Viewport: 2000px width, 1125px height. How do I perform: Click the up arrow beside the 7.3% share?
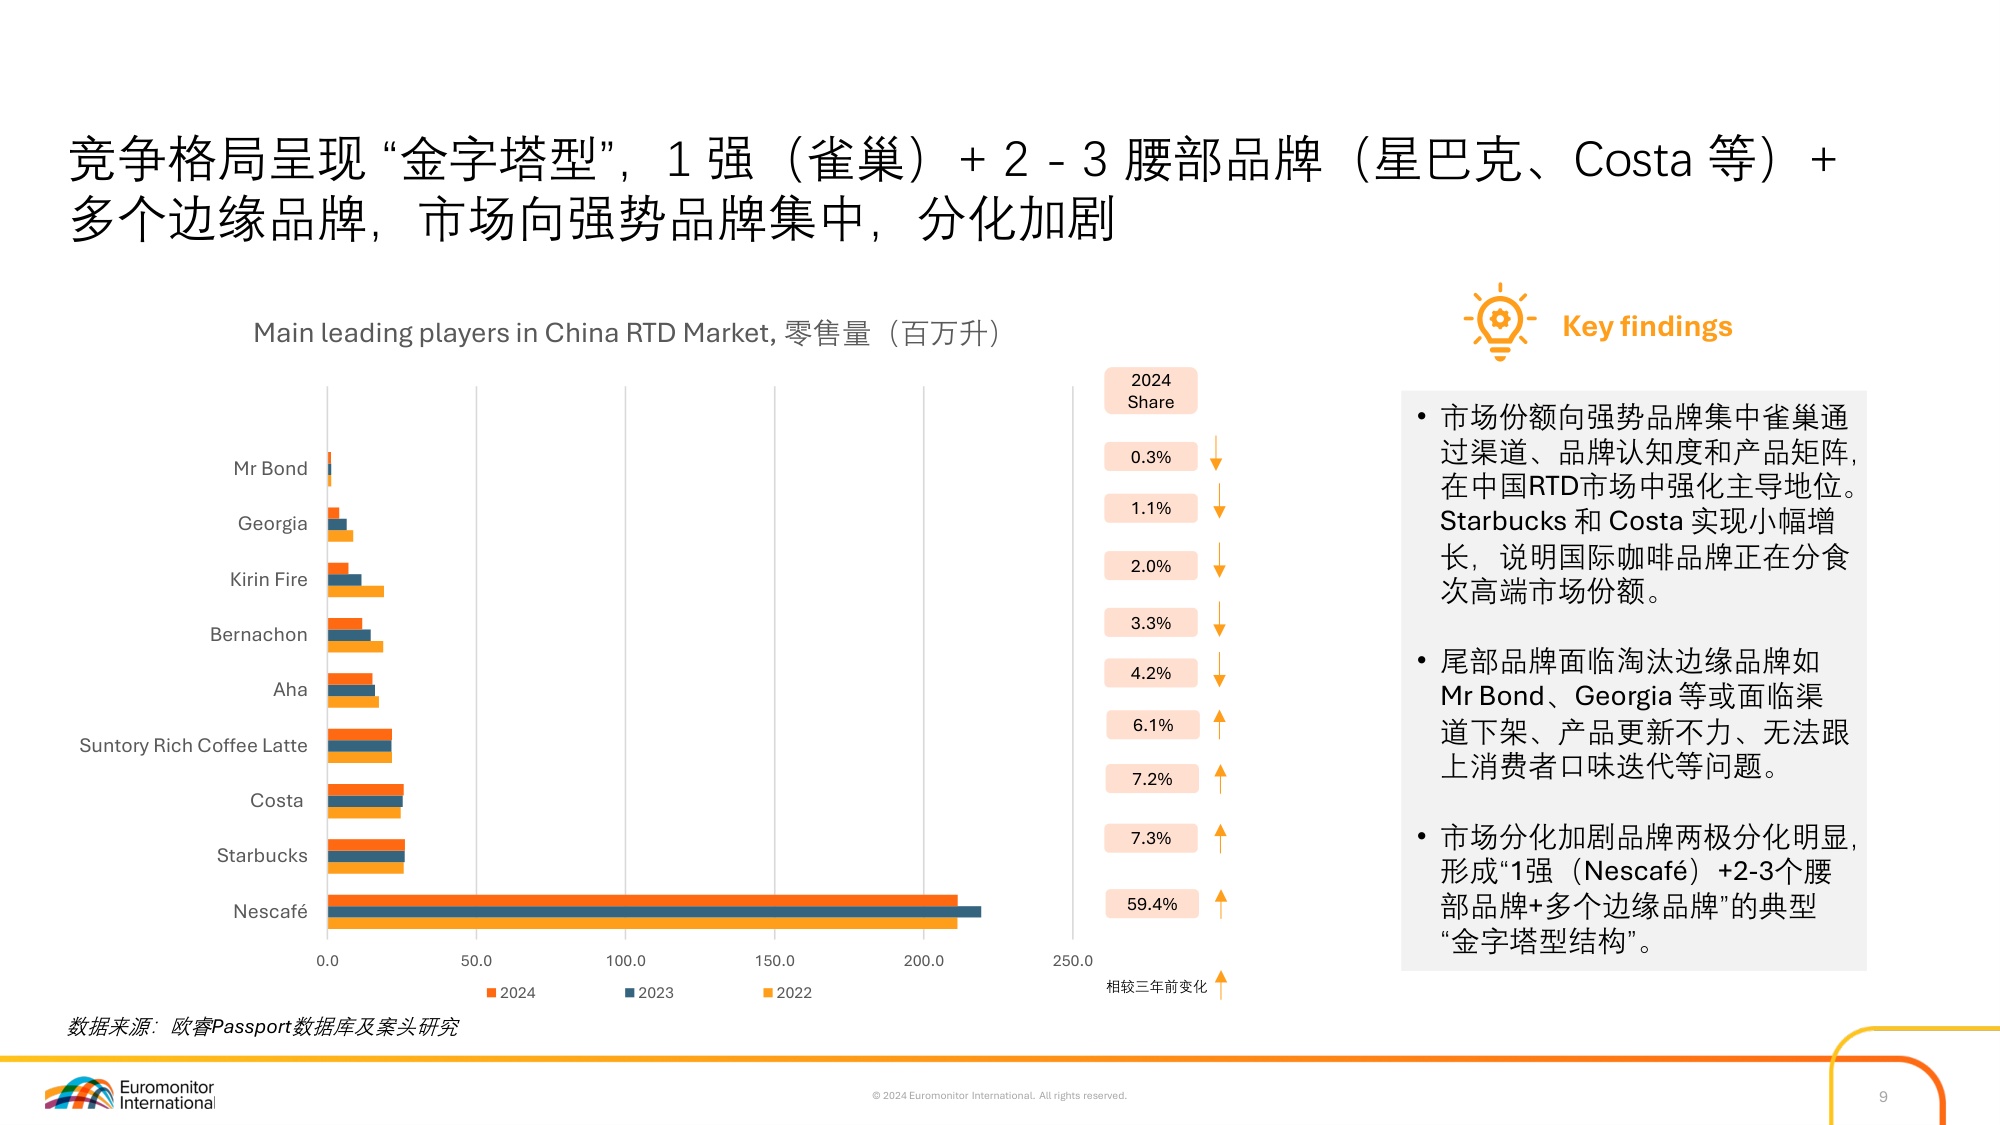[x=1220, y=837]
